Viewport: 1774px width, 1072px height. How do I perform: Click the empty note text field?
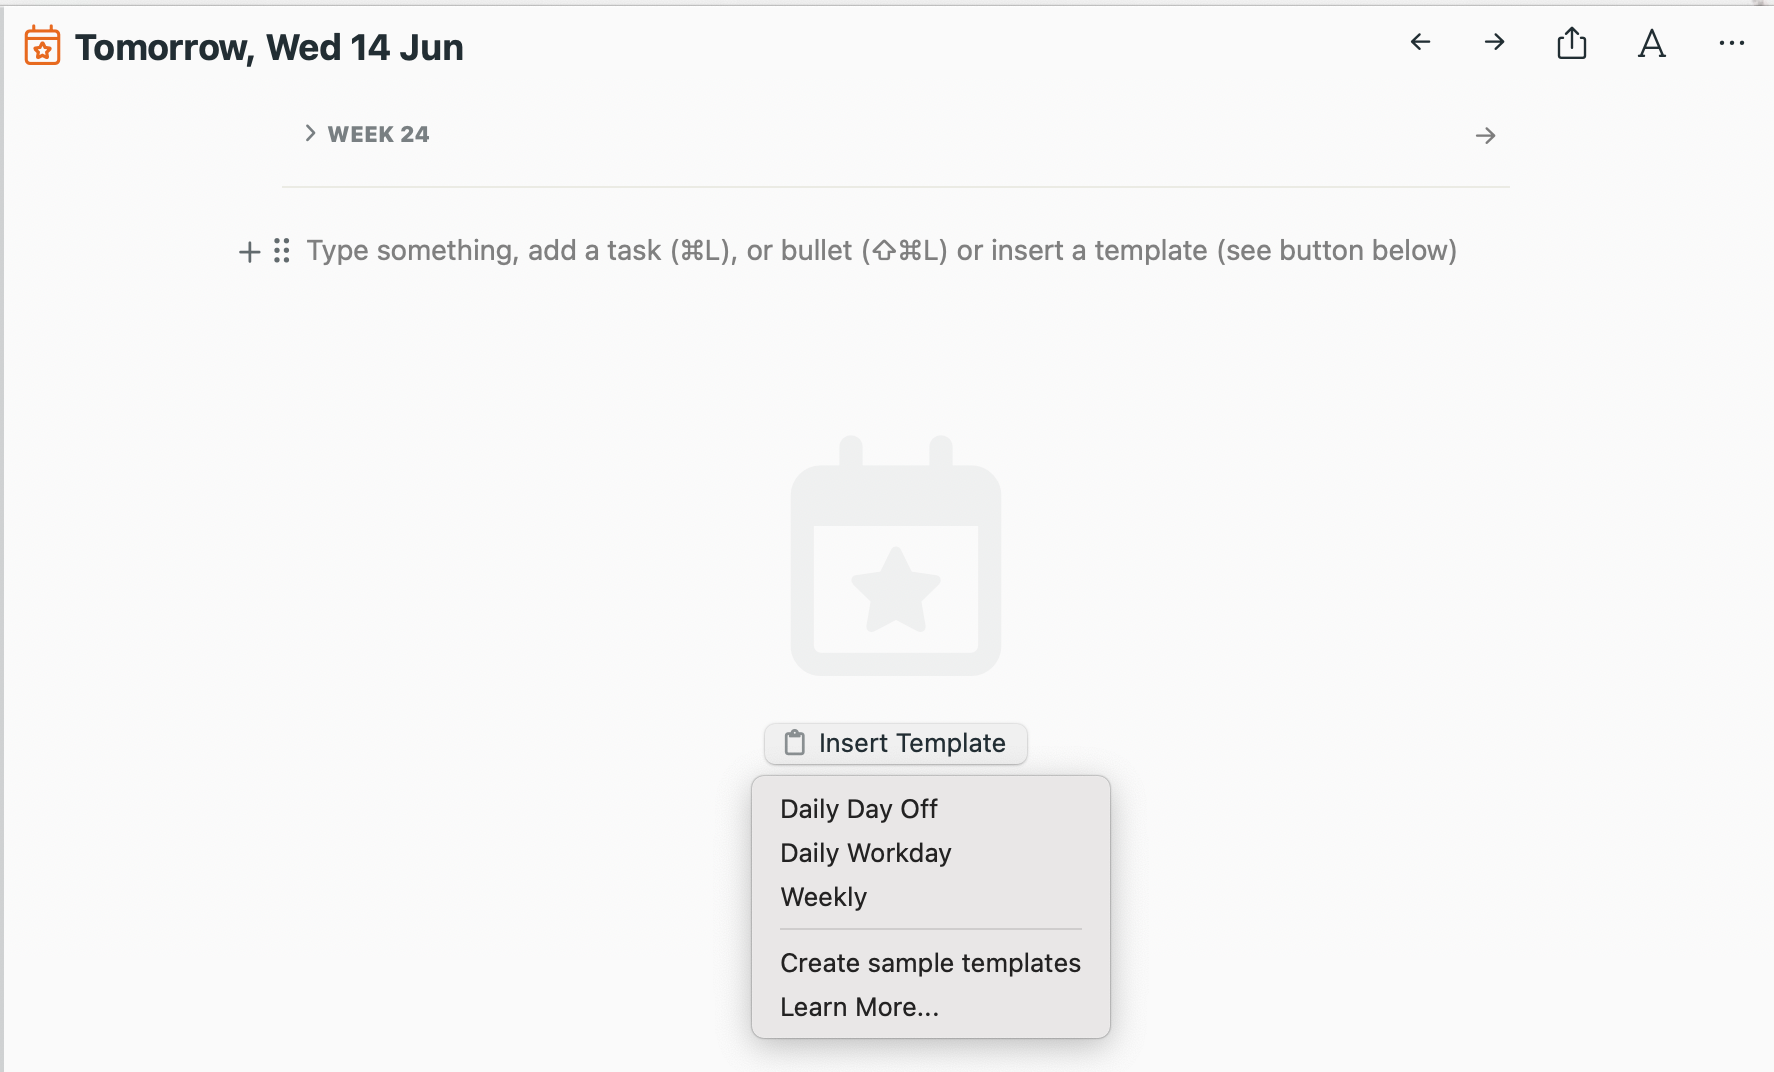point(881,250)
